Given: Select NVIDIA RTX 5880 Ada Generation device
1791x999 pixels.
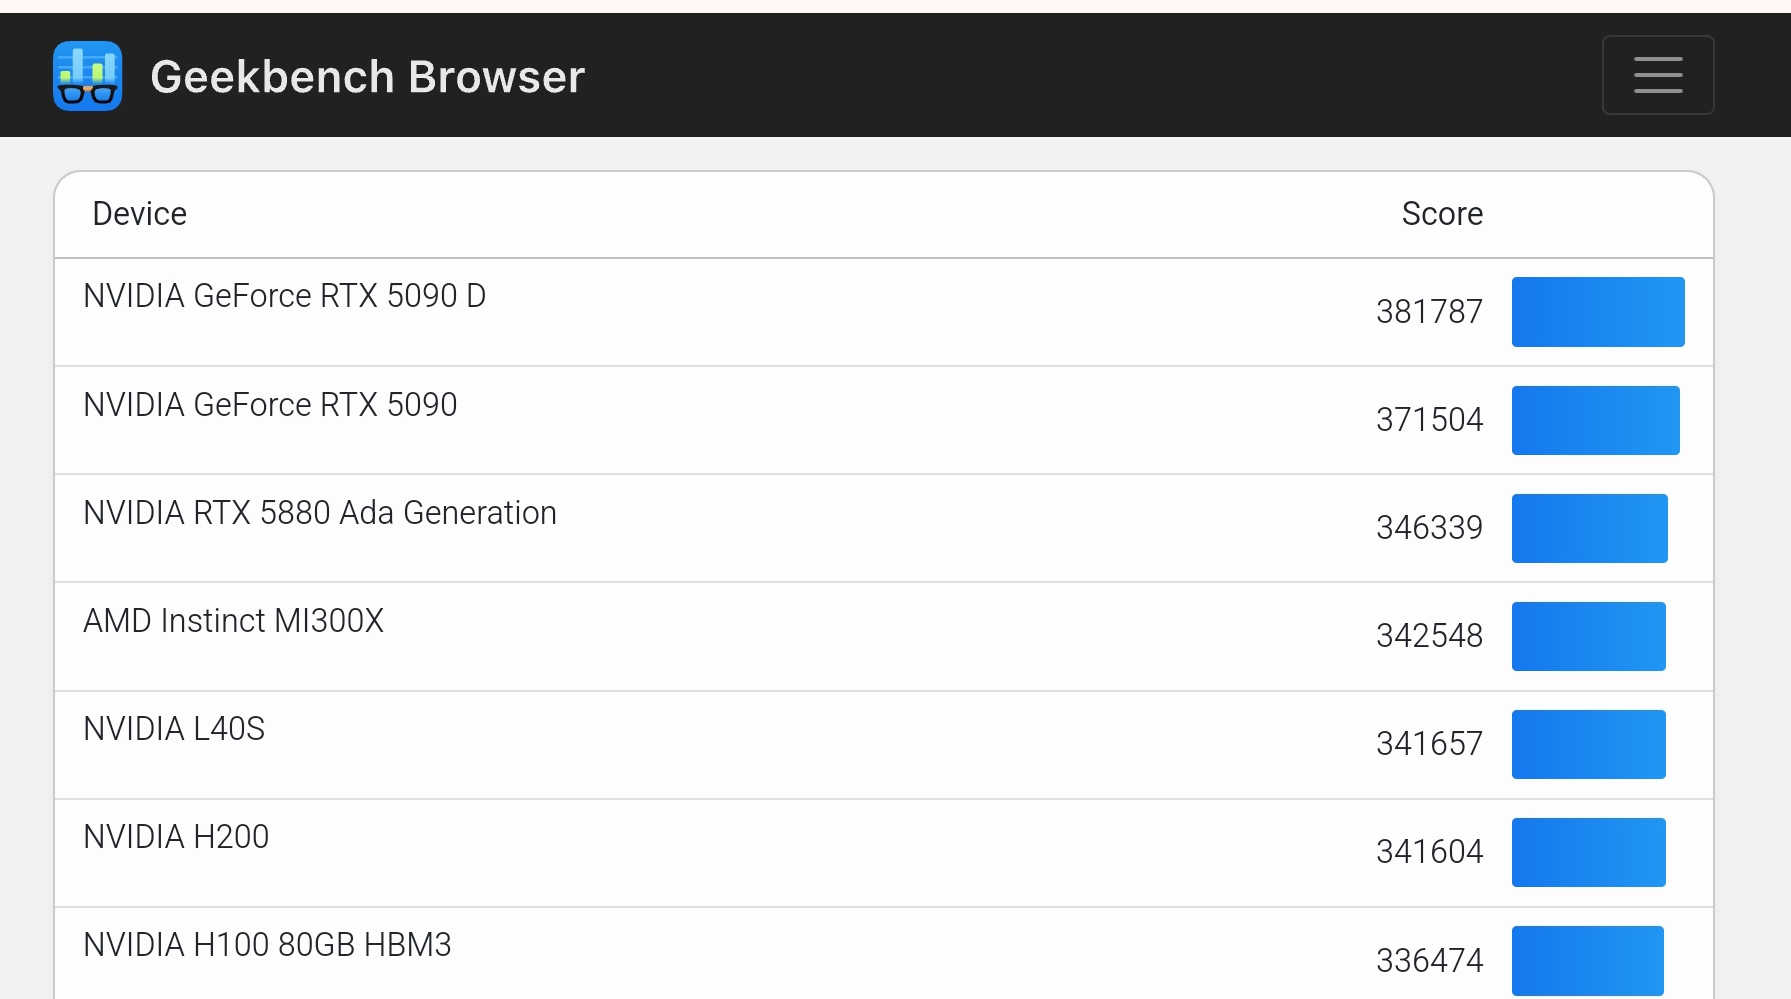Looking at the screenshot, I should [320, 513].
